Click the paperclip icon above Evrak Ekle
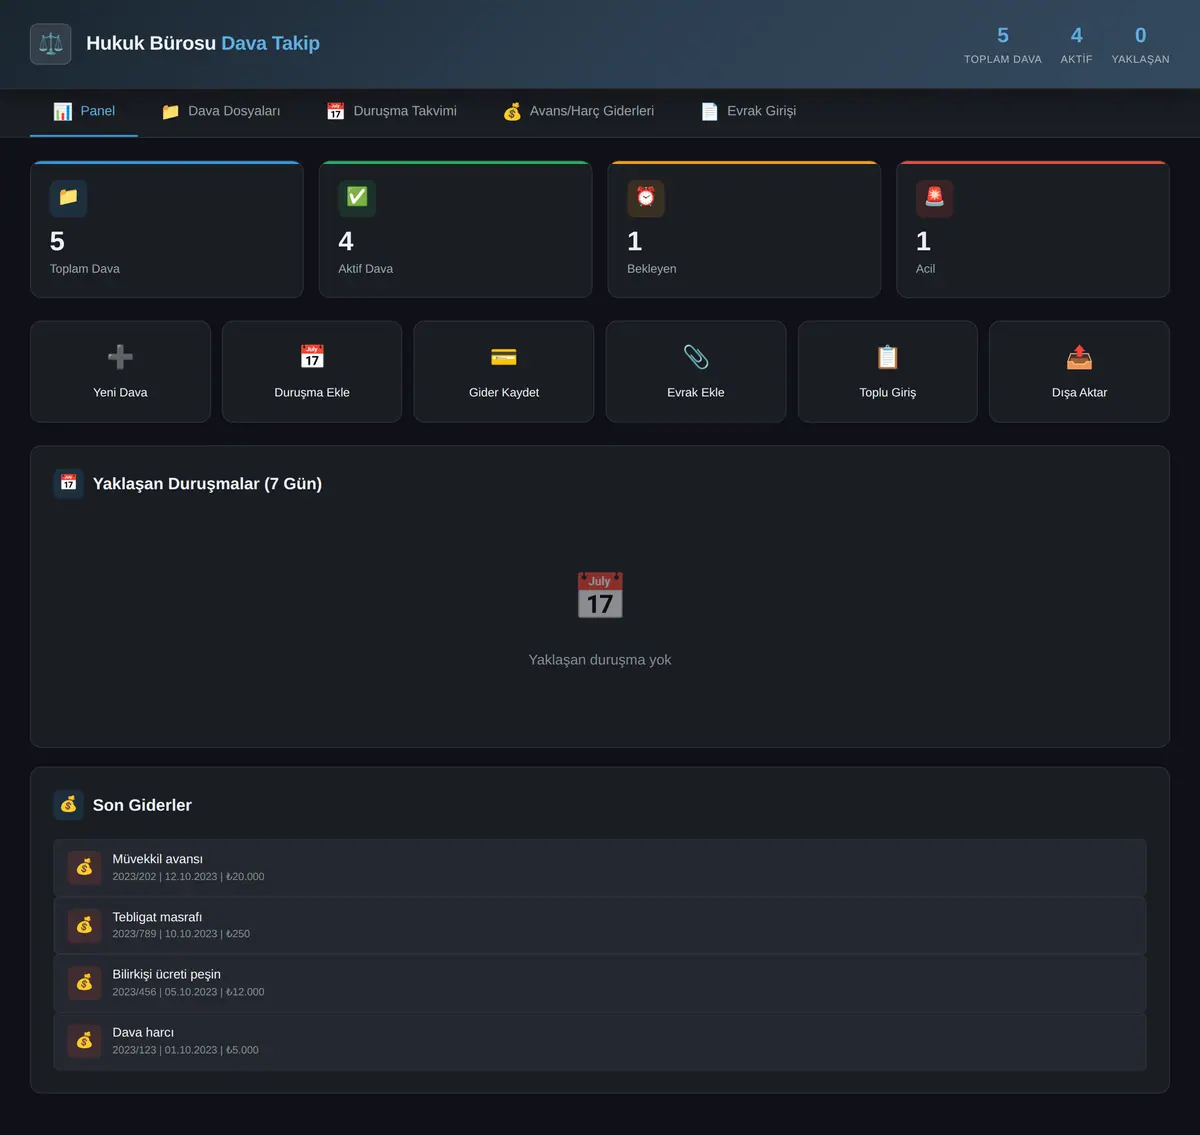The image size is (1200, 1135). pos(696,357)
